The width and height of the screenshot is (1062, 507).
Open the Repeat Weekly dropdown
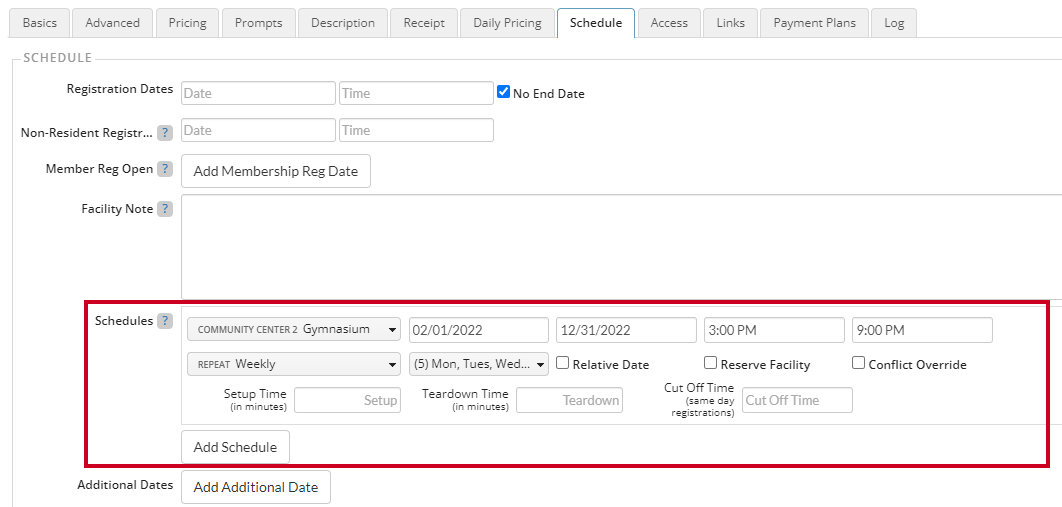[294, 364]
